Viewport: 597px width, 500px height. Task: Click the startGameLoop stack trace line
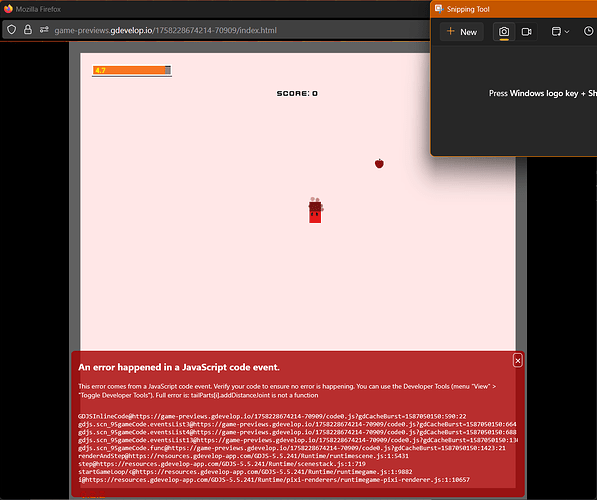pos(245,472)
